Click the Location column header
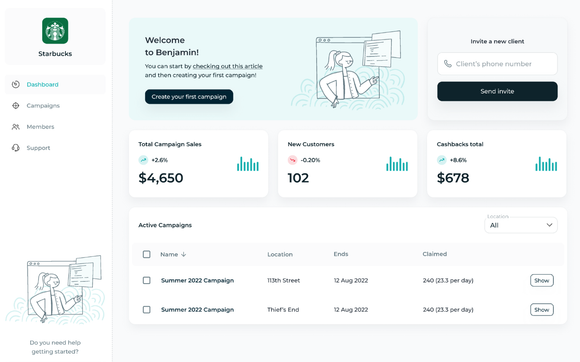This screenshot has height=362, width=580. (x=280, y=254)
